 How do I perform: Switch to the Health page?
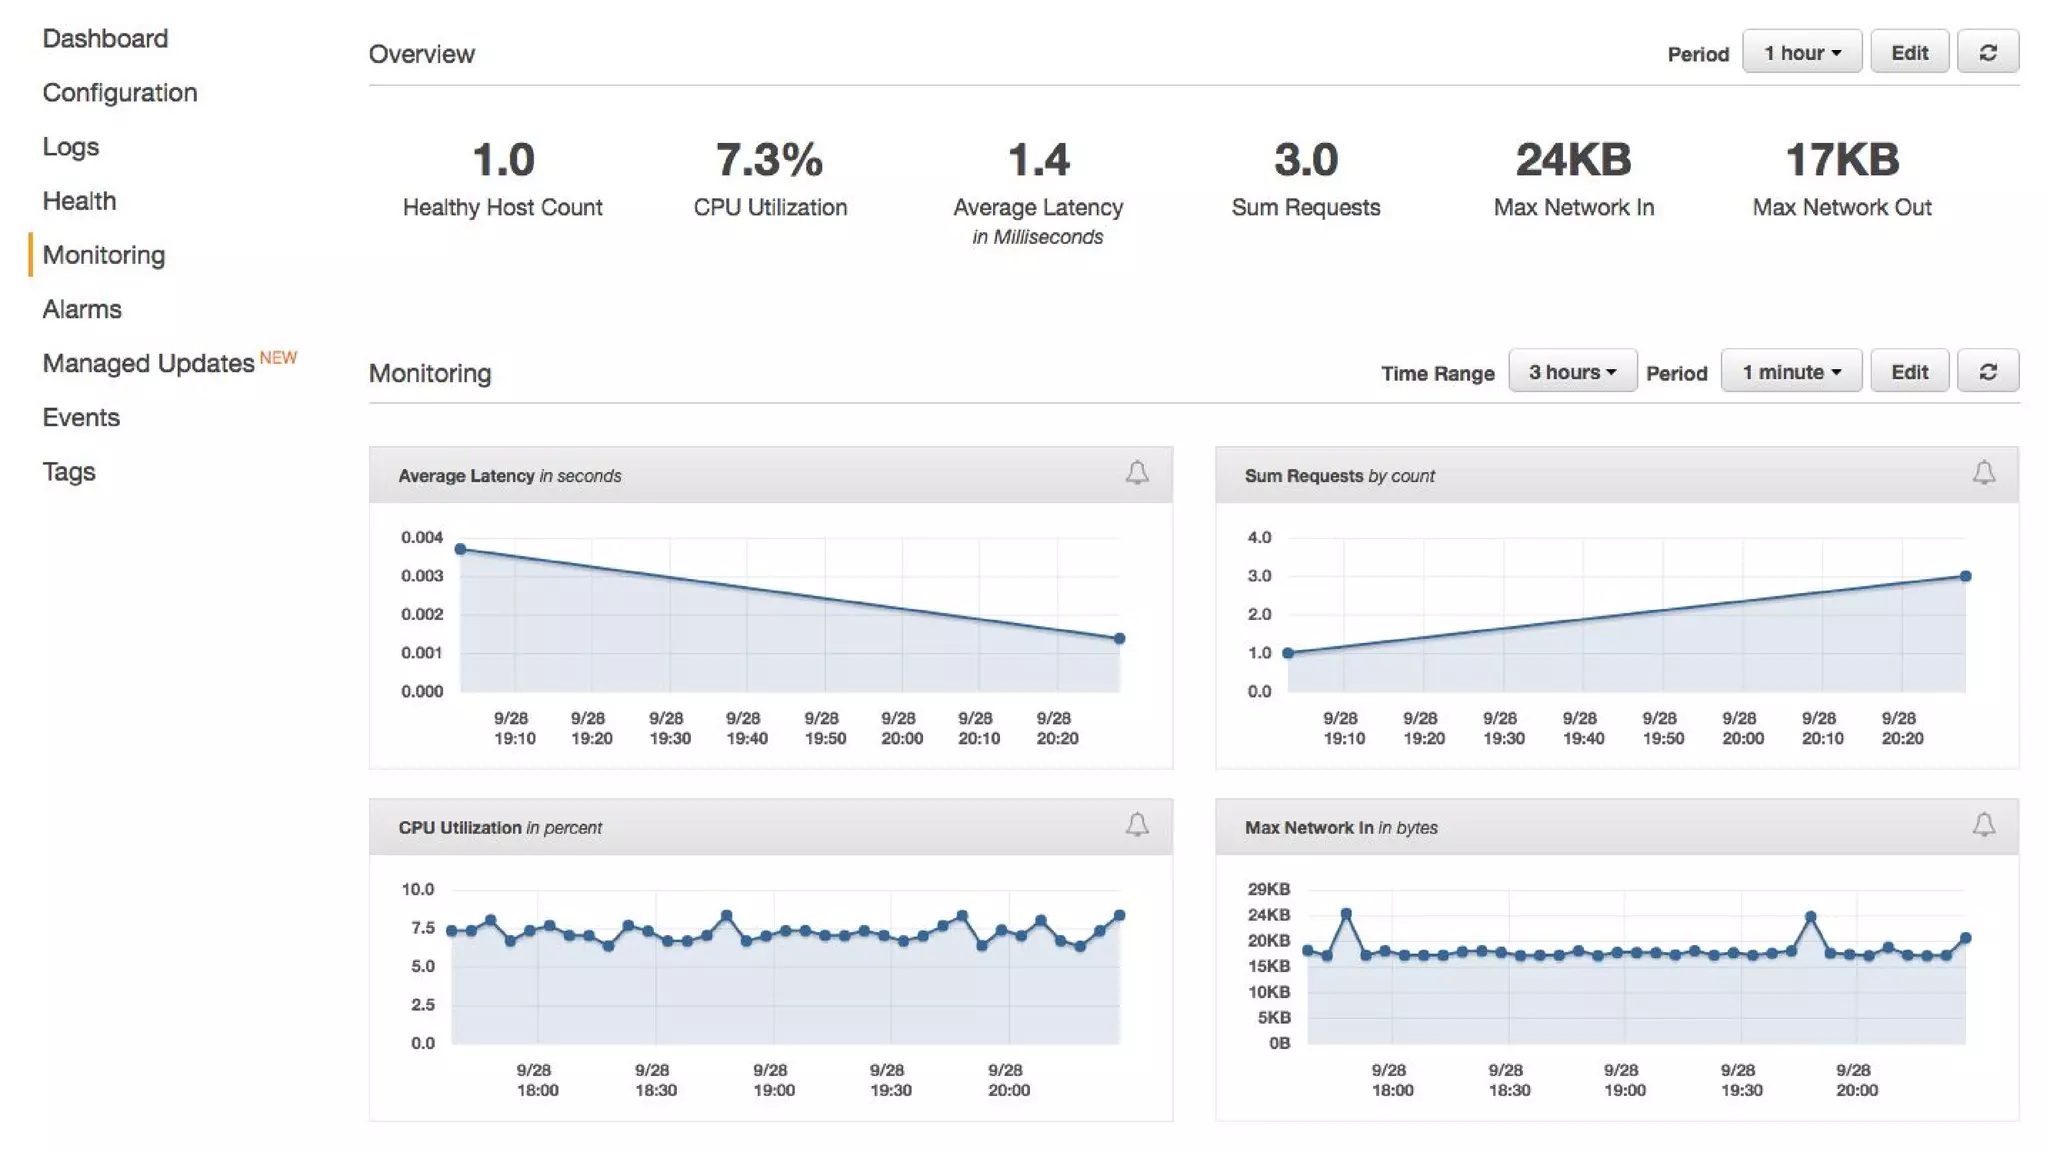[79, 201]
